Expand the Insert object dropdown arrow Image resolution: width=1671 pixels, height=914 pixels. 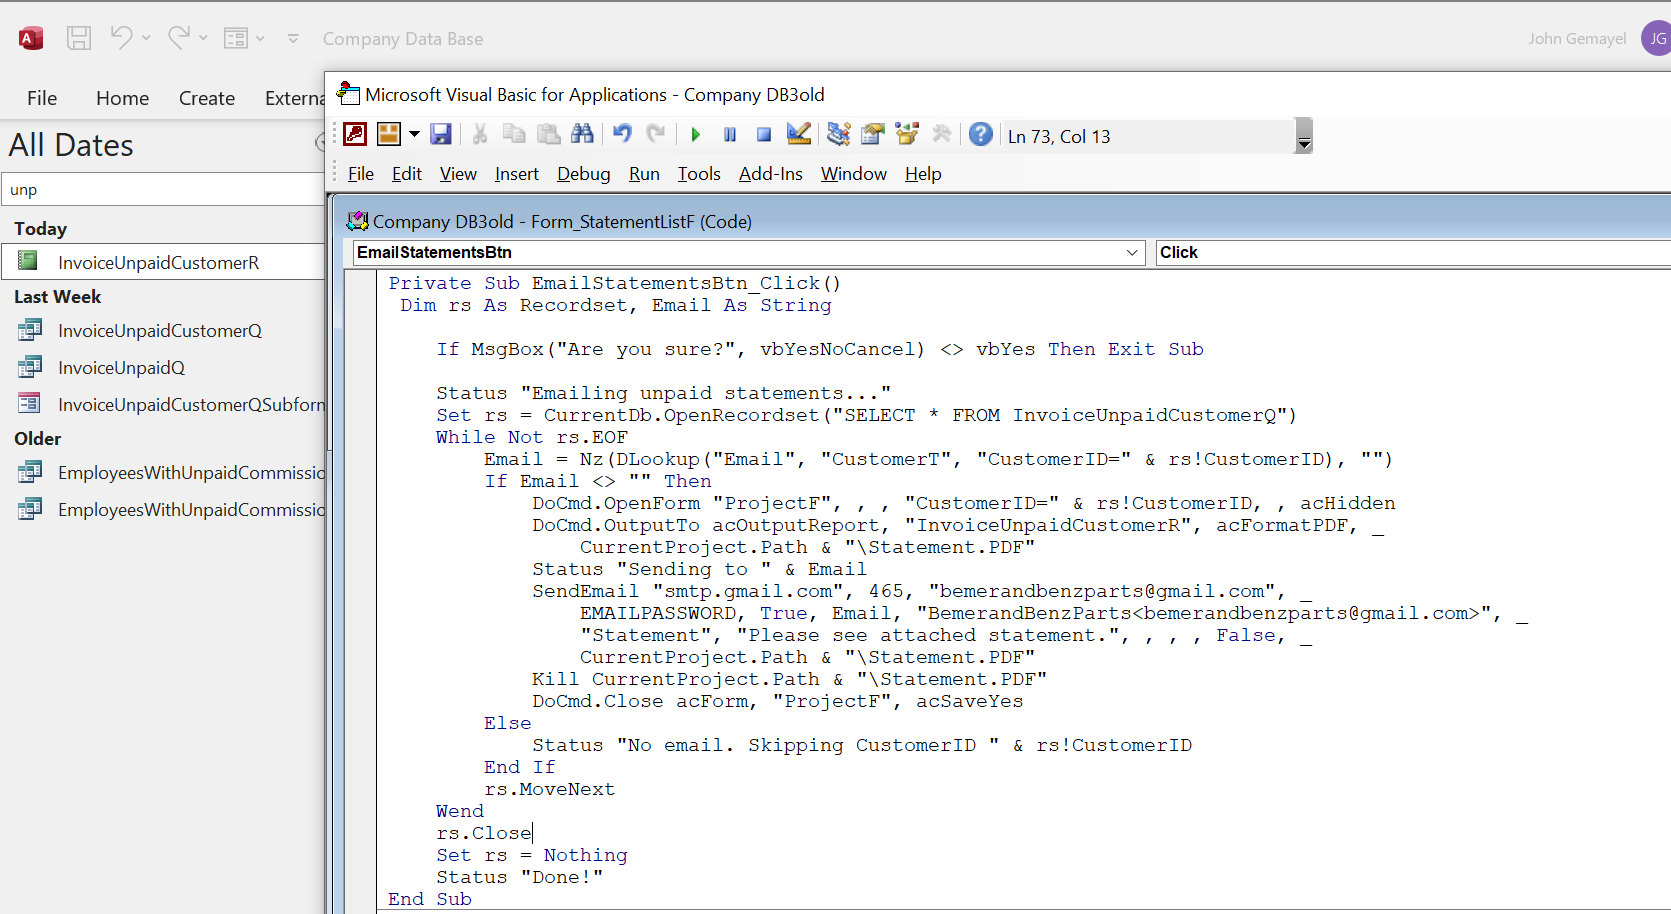pos(414,134)
